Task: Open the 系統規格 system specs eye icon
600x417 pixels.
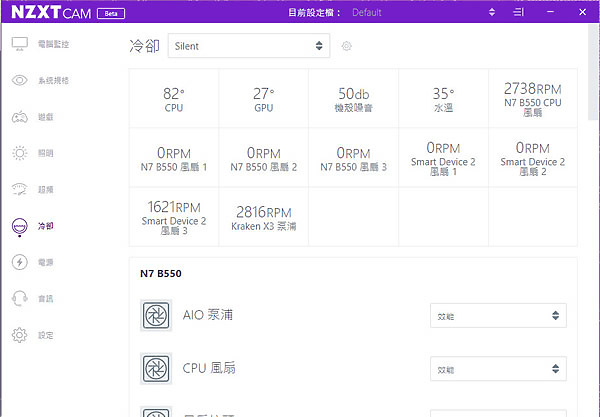Action: [20, 80]
